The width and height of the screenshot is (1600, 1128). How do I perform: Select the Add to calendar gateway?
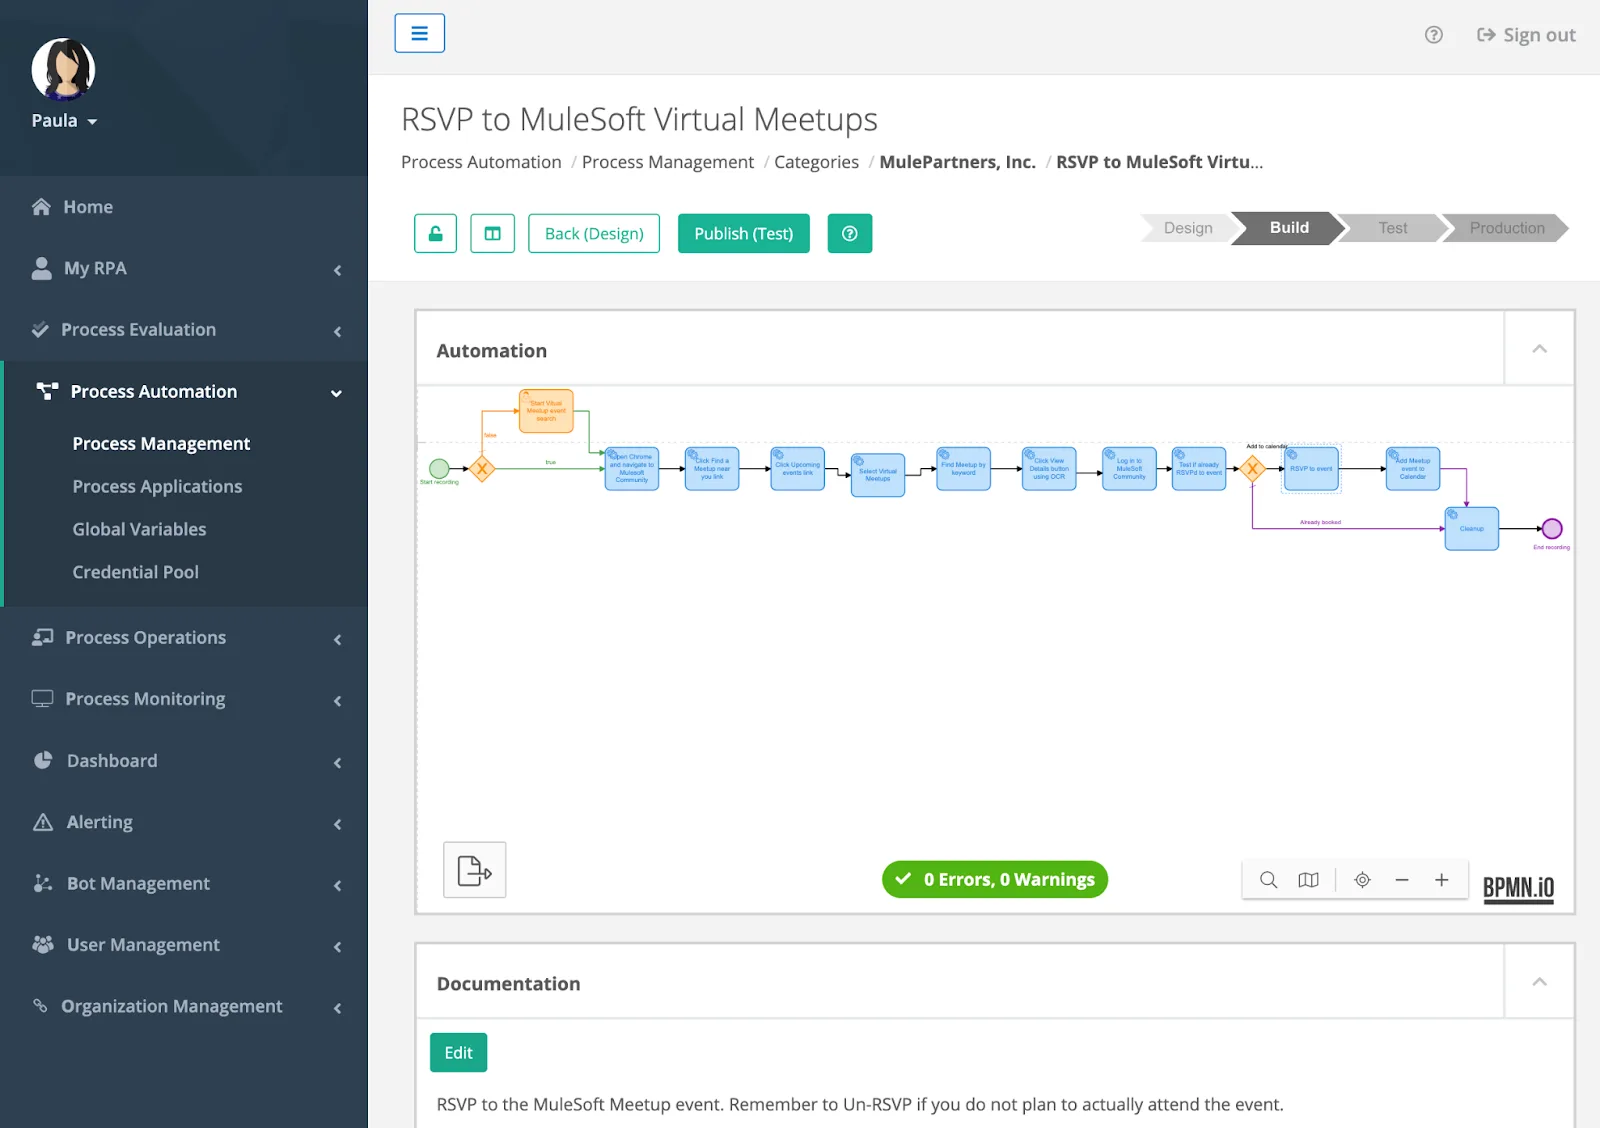coord(1252,468)
